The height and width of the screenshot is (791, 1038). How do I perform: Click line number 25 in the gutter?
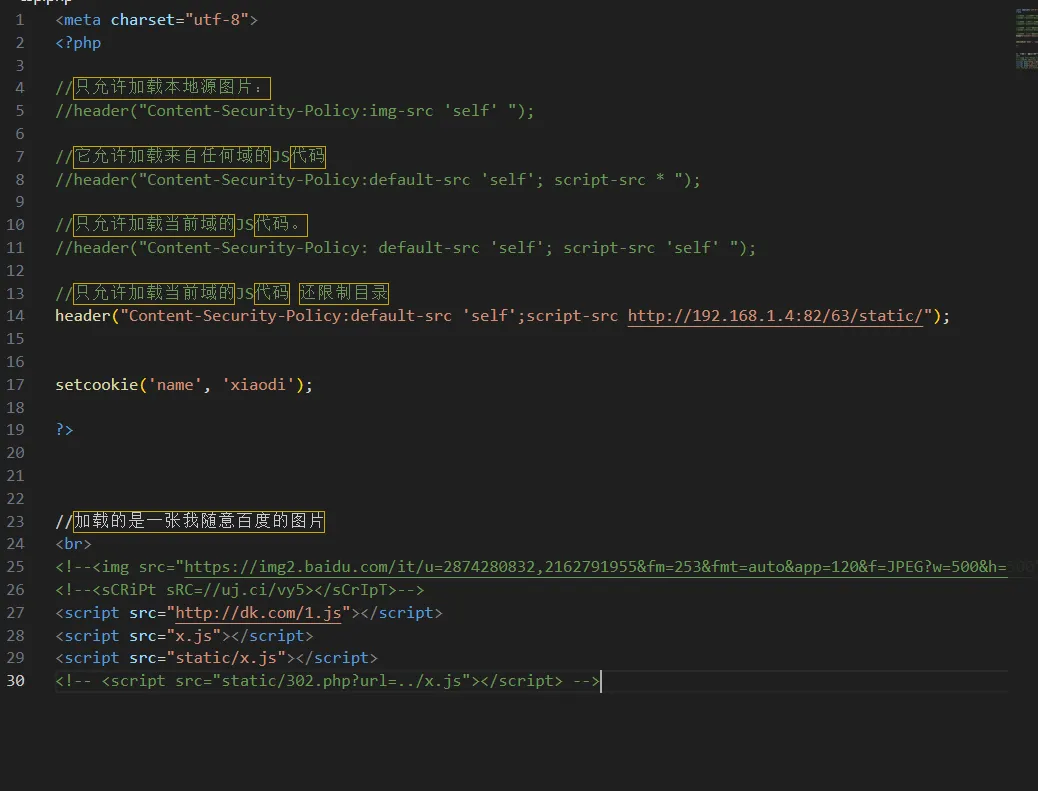pos(16,567)
